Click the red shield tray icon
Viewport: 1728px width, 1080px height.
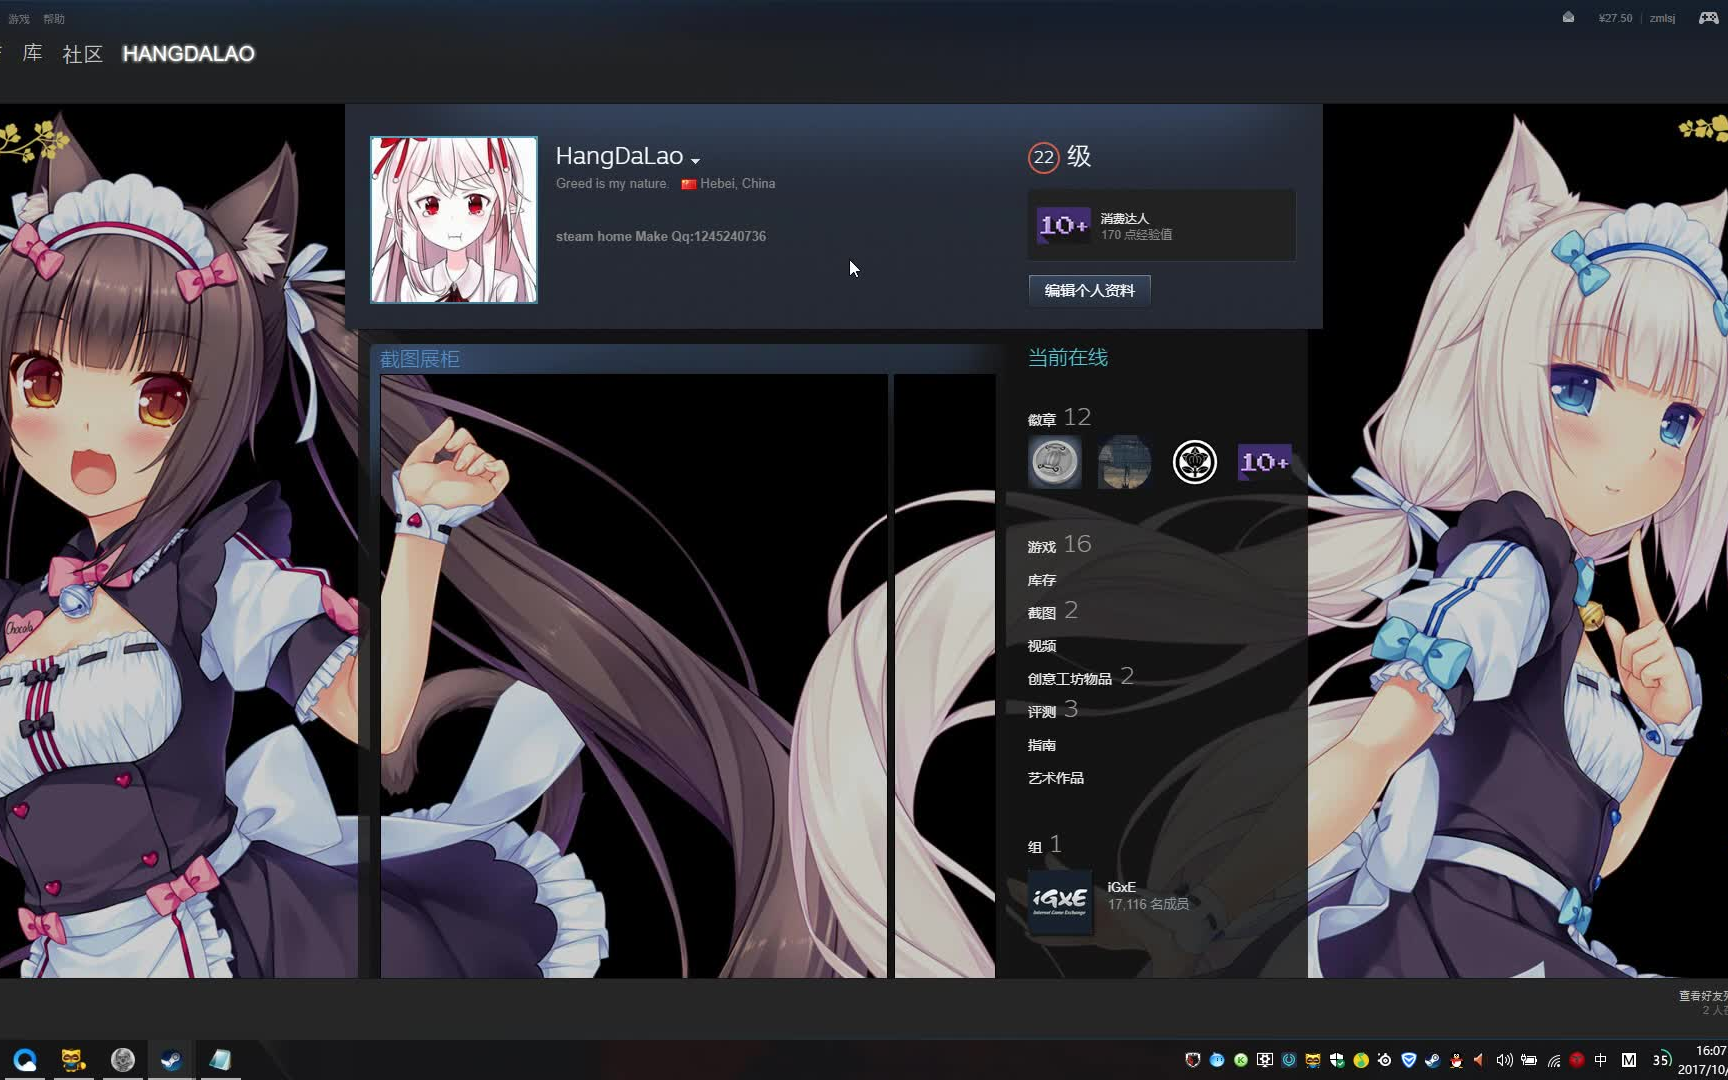1193,1060
